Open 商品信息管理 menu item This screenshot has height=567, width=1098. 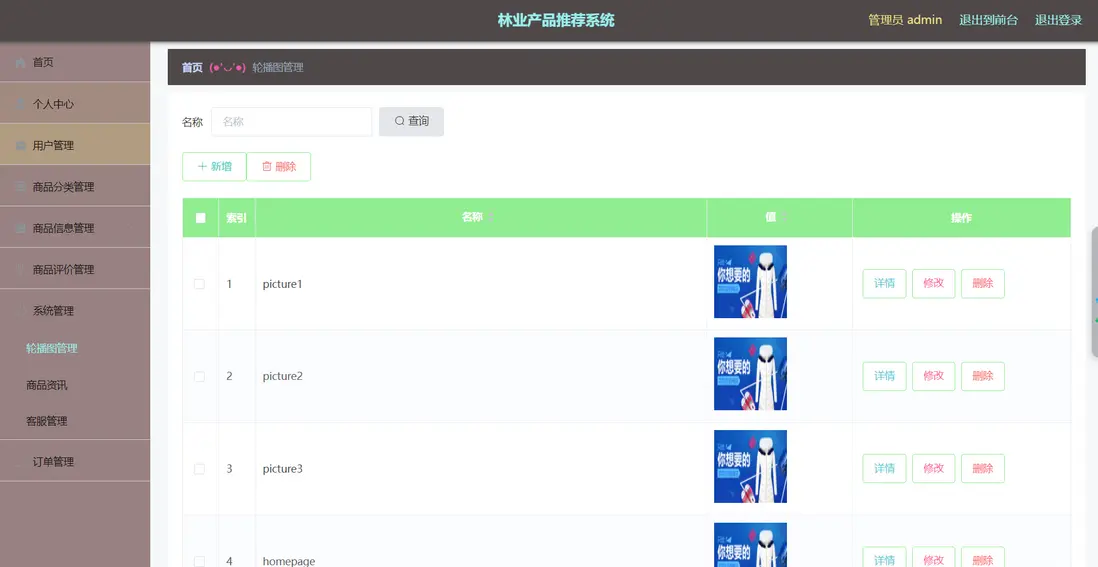point(75,228)
